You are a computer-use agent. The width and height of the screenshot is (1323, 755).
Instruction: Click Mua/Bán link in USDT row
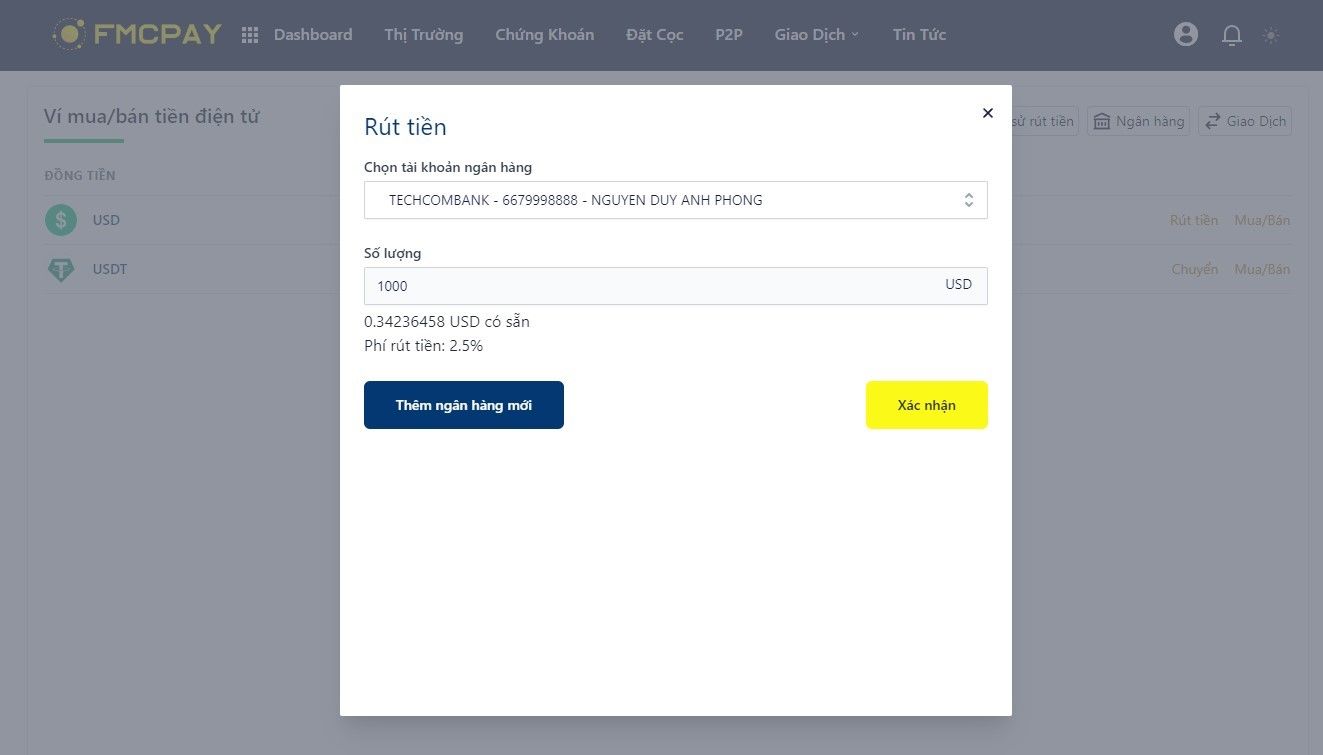(1262, 270)
